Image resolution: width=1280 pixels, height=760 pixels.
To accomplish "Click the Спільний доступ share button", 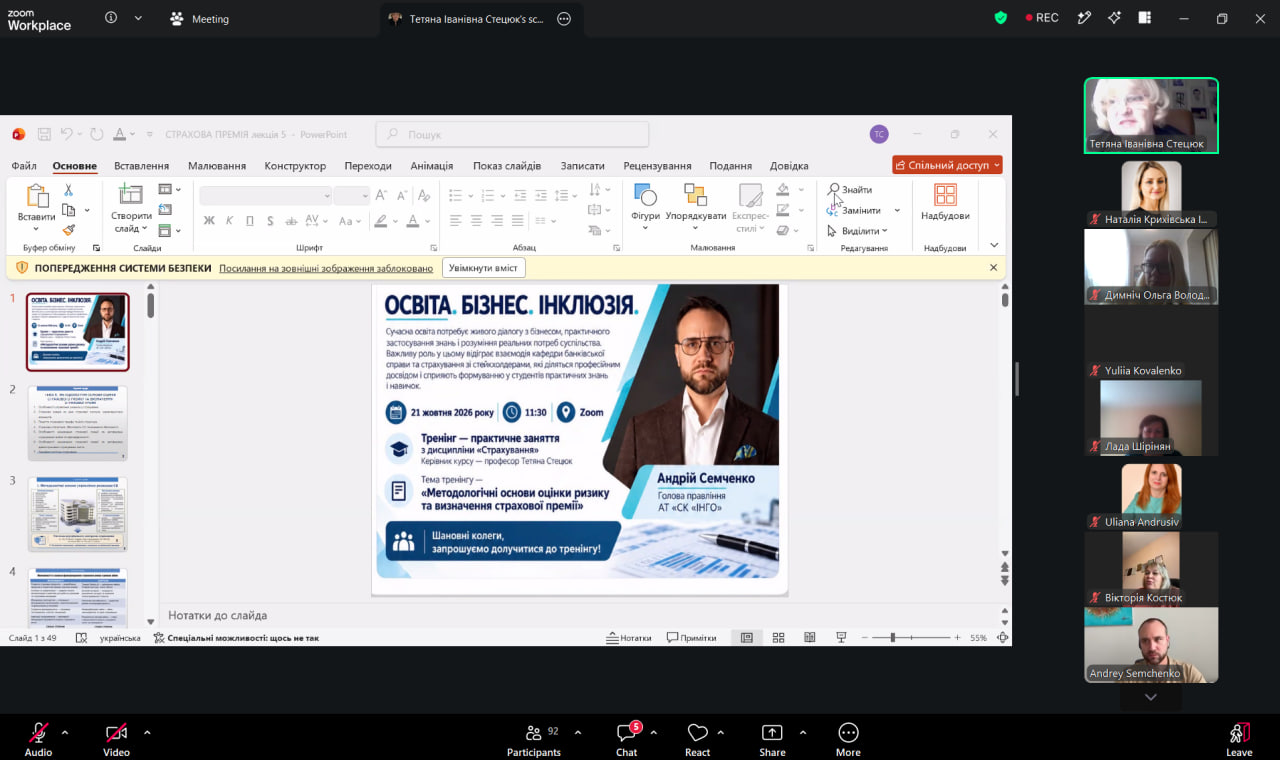I will coord(947,165).
